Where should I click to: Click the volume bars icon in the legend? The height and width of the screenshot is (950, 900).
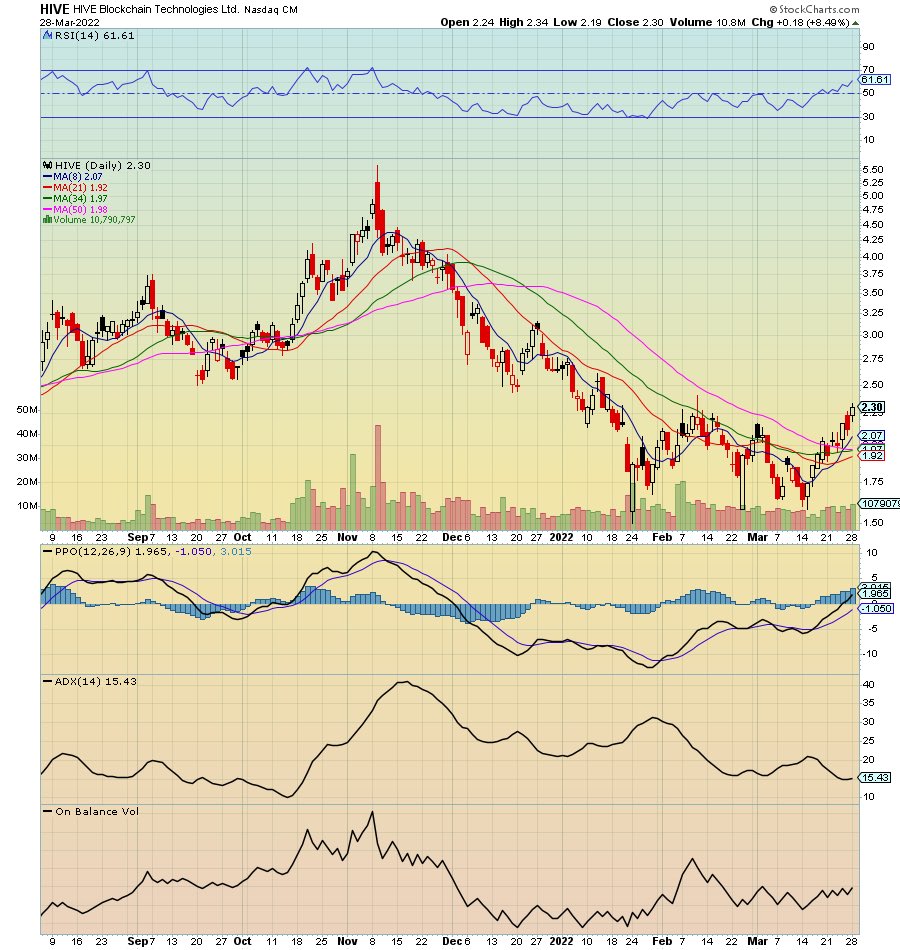pos(47,220)
